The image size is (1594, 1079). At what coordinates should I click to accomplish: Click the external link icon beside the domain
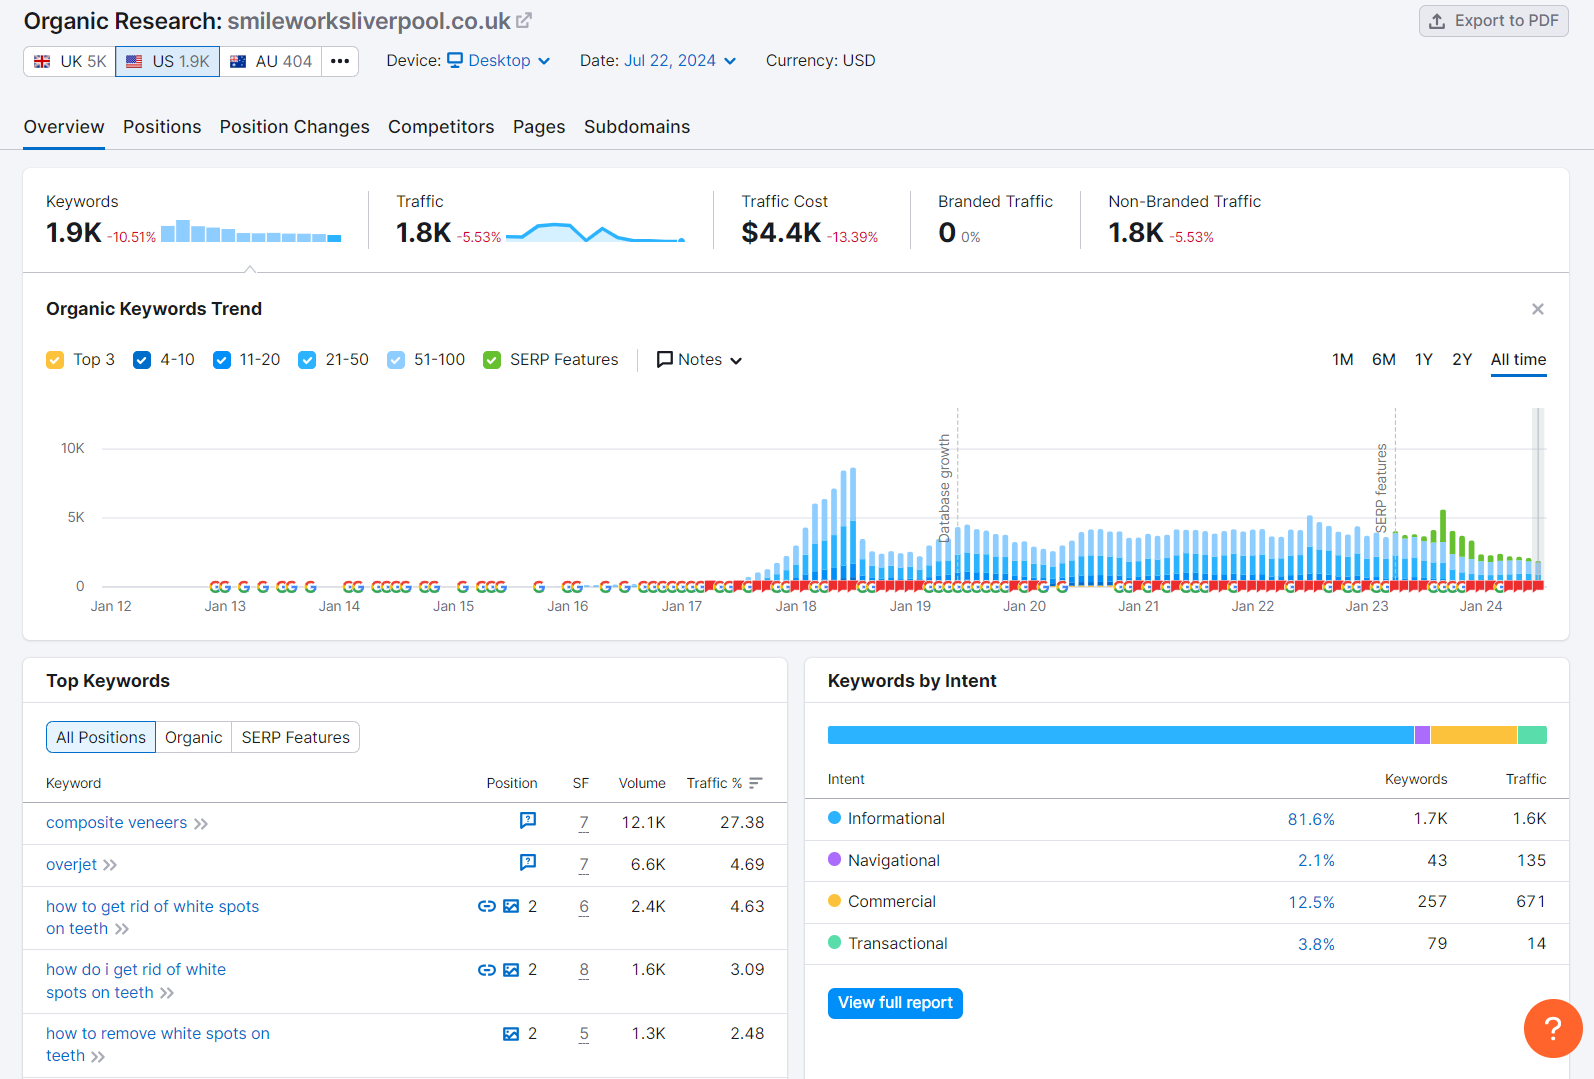524,20
